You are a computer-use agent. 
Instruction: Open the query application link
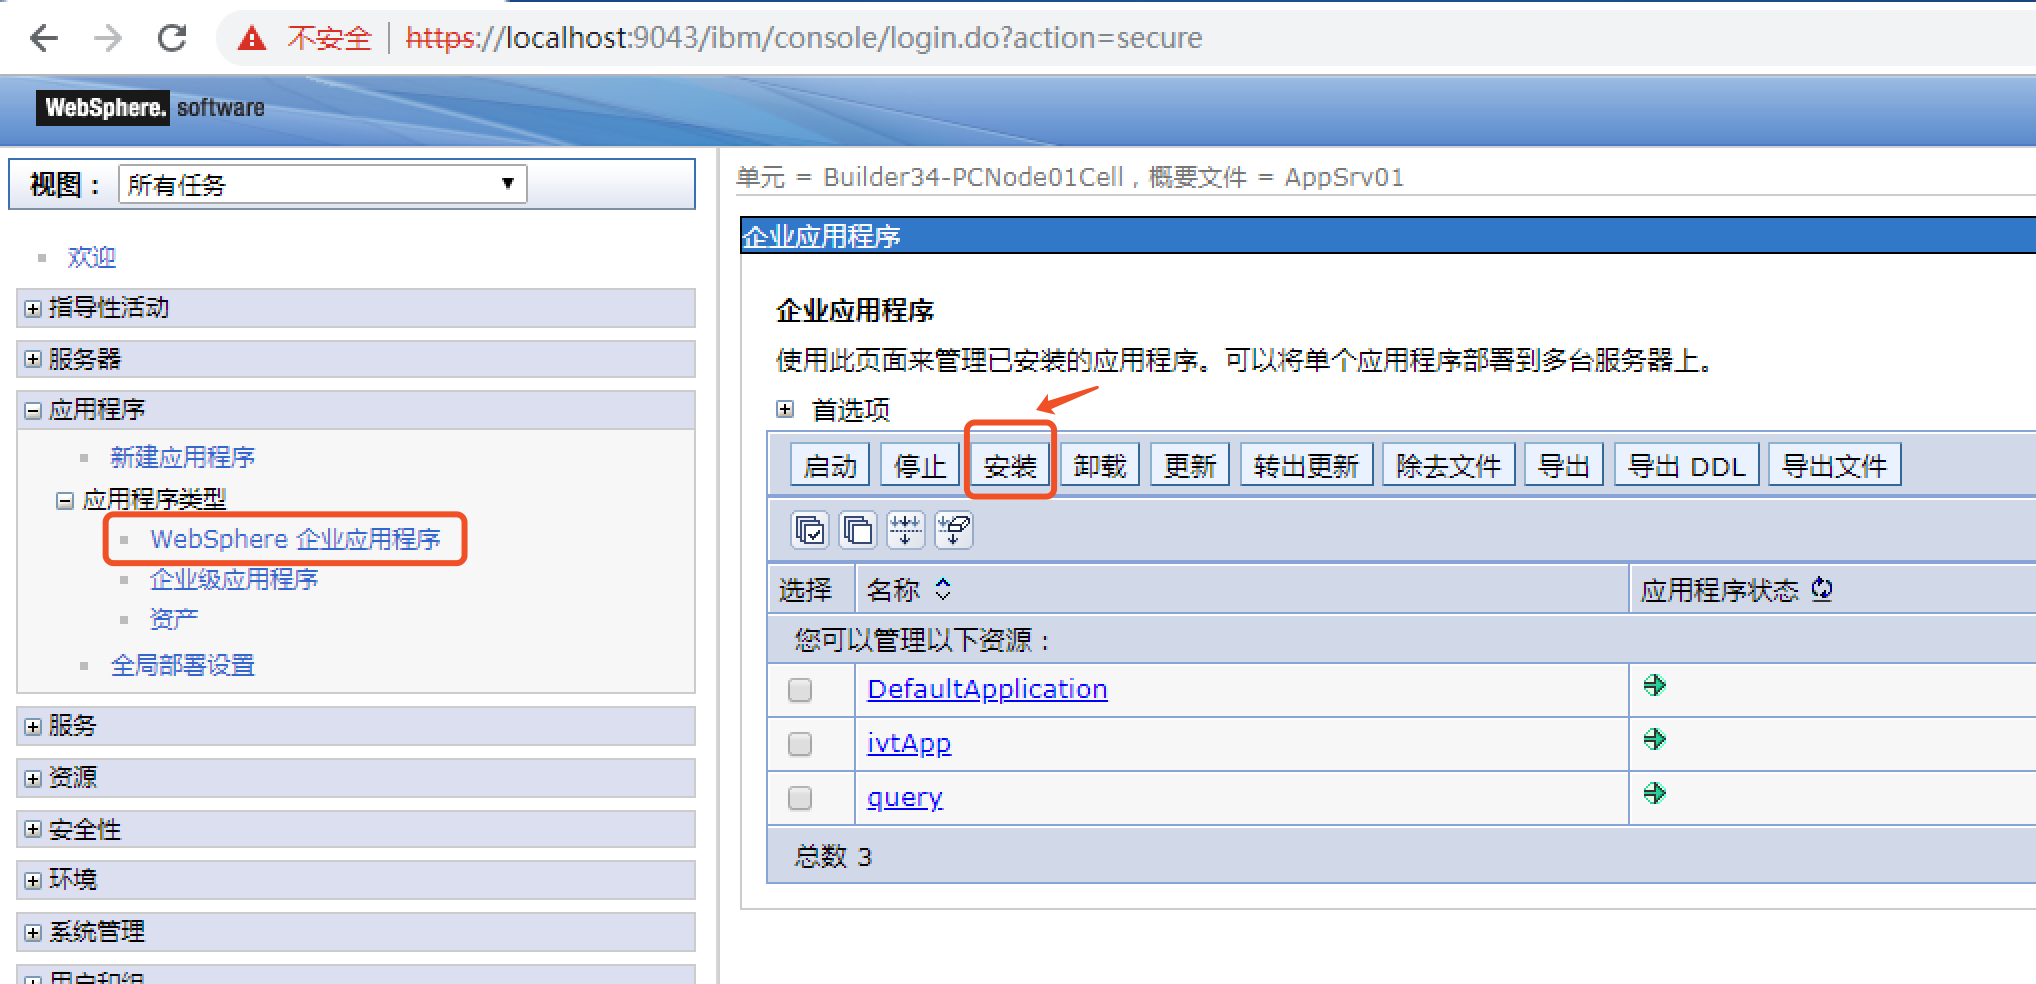tap(905, 797)
